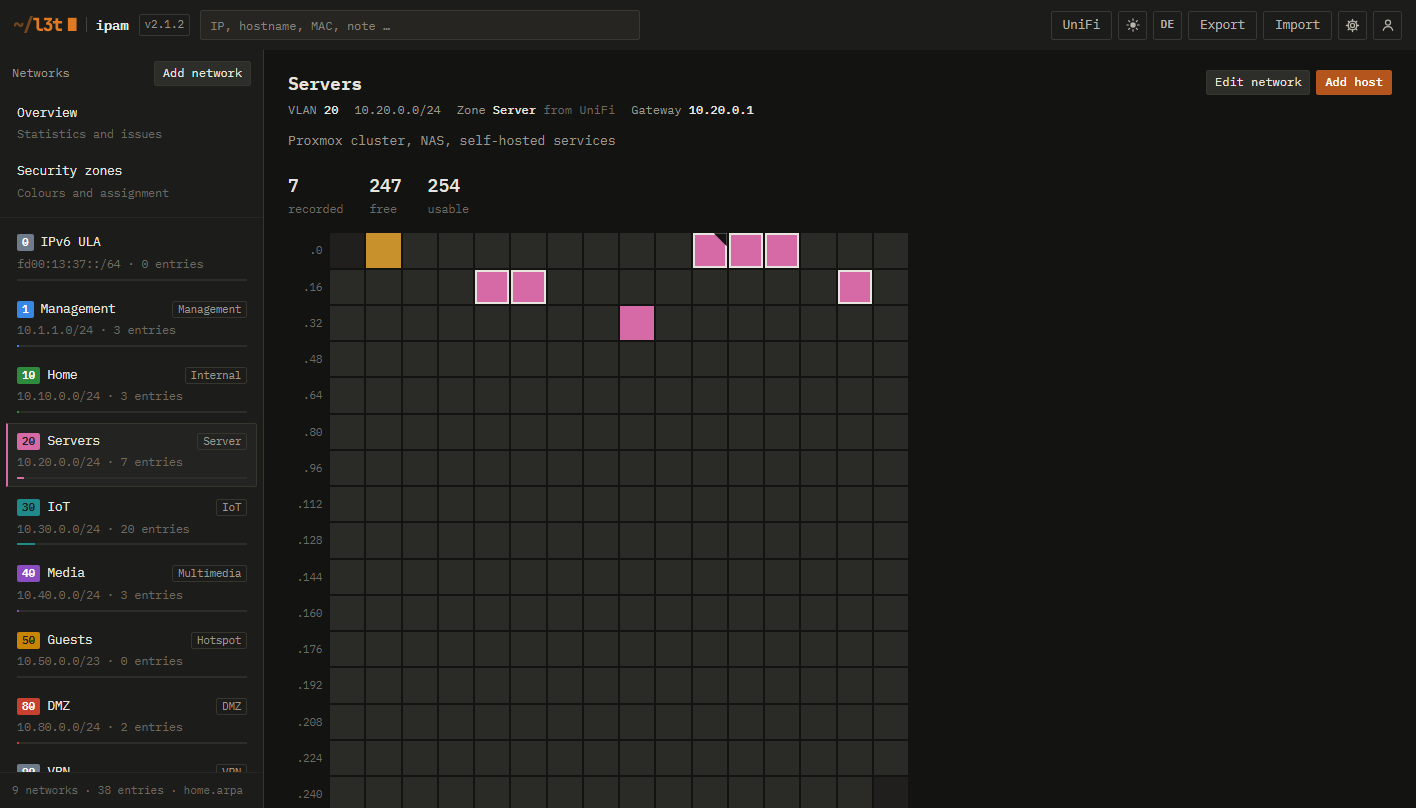Toggle the light/dark theme sun icon
Image resolution: width=1416 pixels, height=808 pixels.
tap(1133, 25)
